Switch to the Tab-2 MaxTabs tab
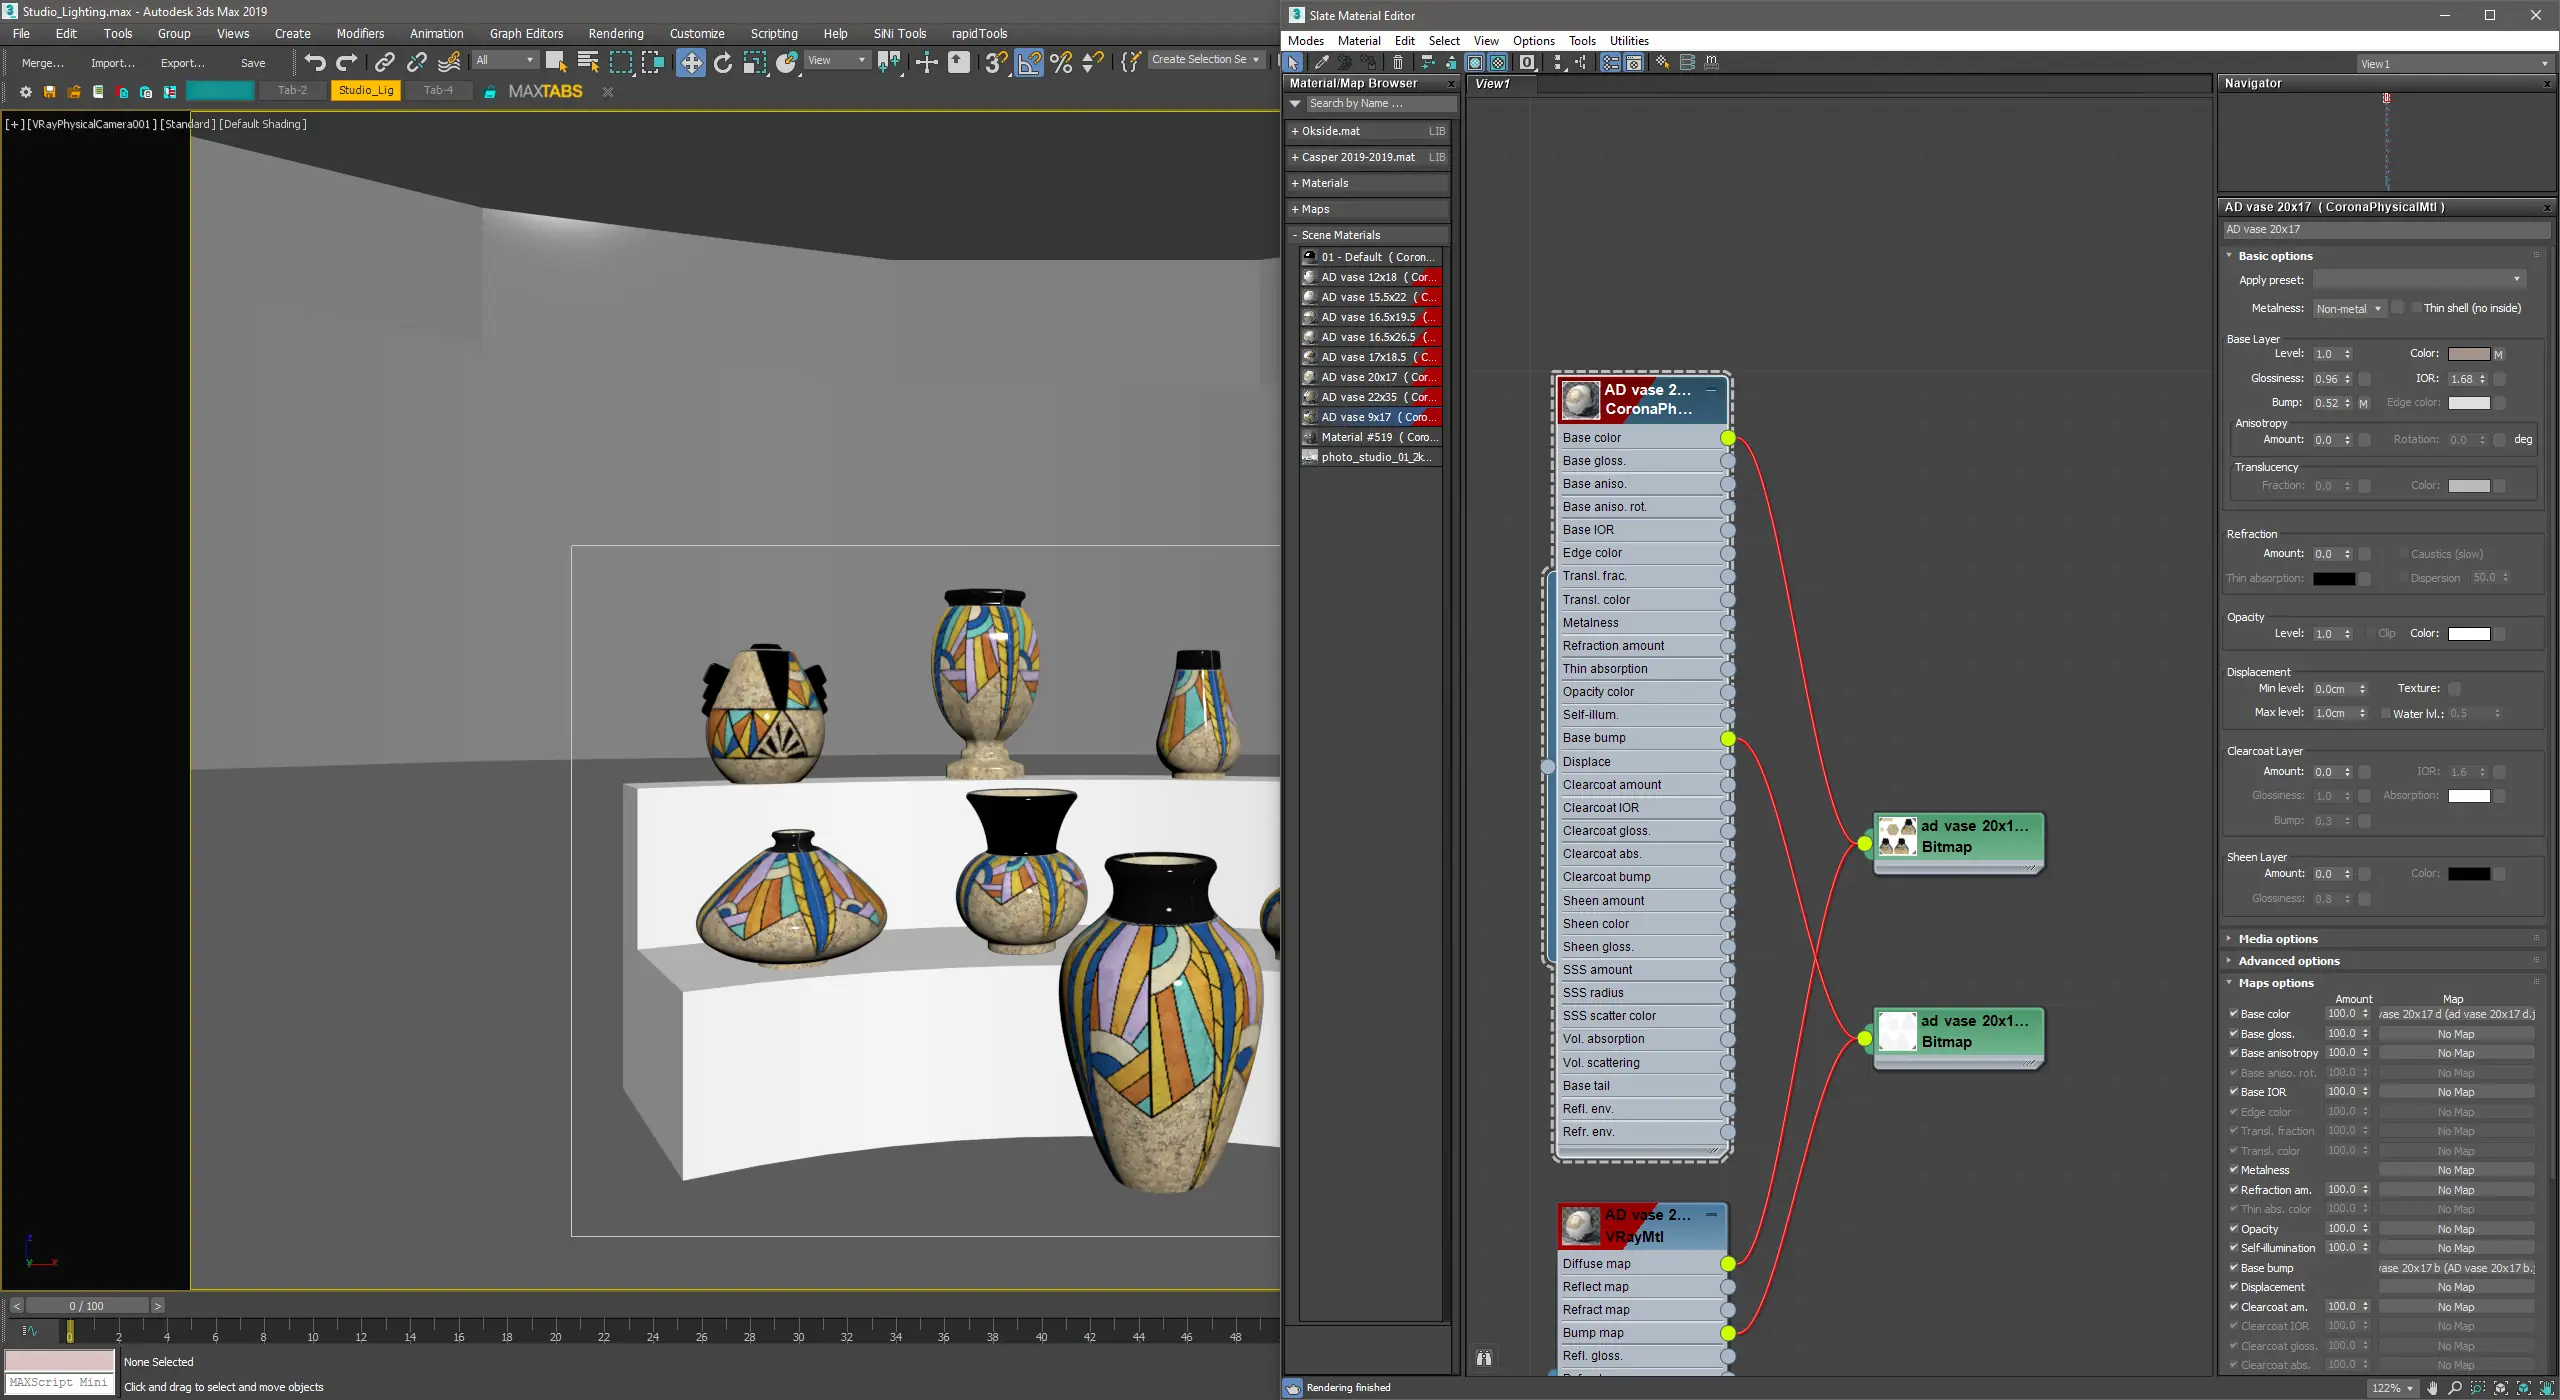The image size is (2560, 1400). [x=292, y=90]
